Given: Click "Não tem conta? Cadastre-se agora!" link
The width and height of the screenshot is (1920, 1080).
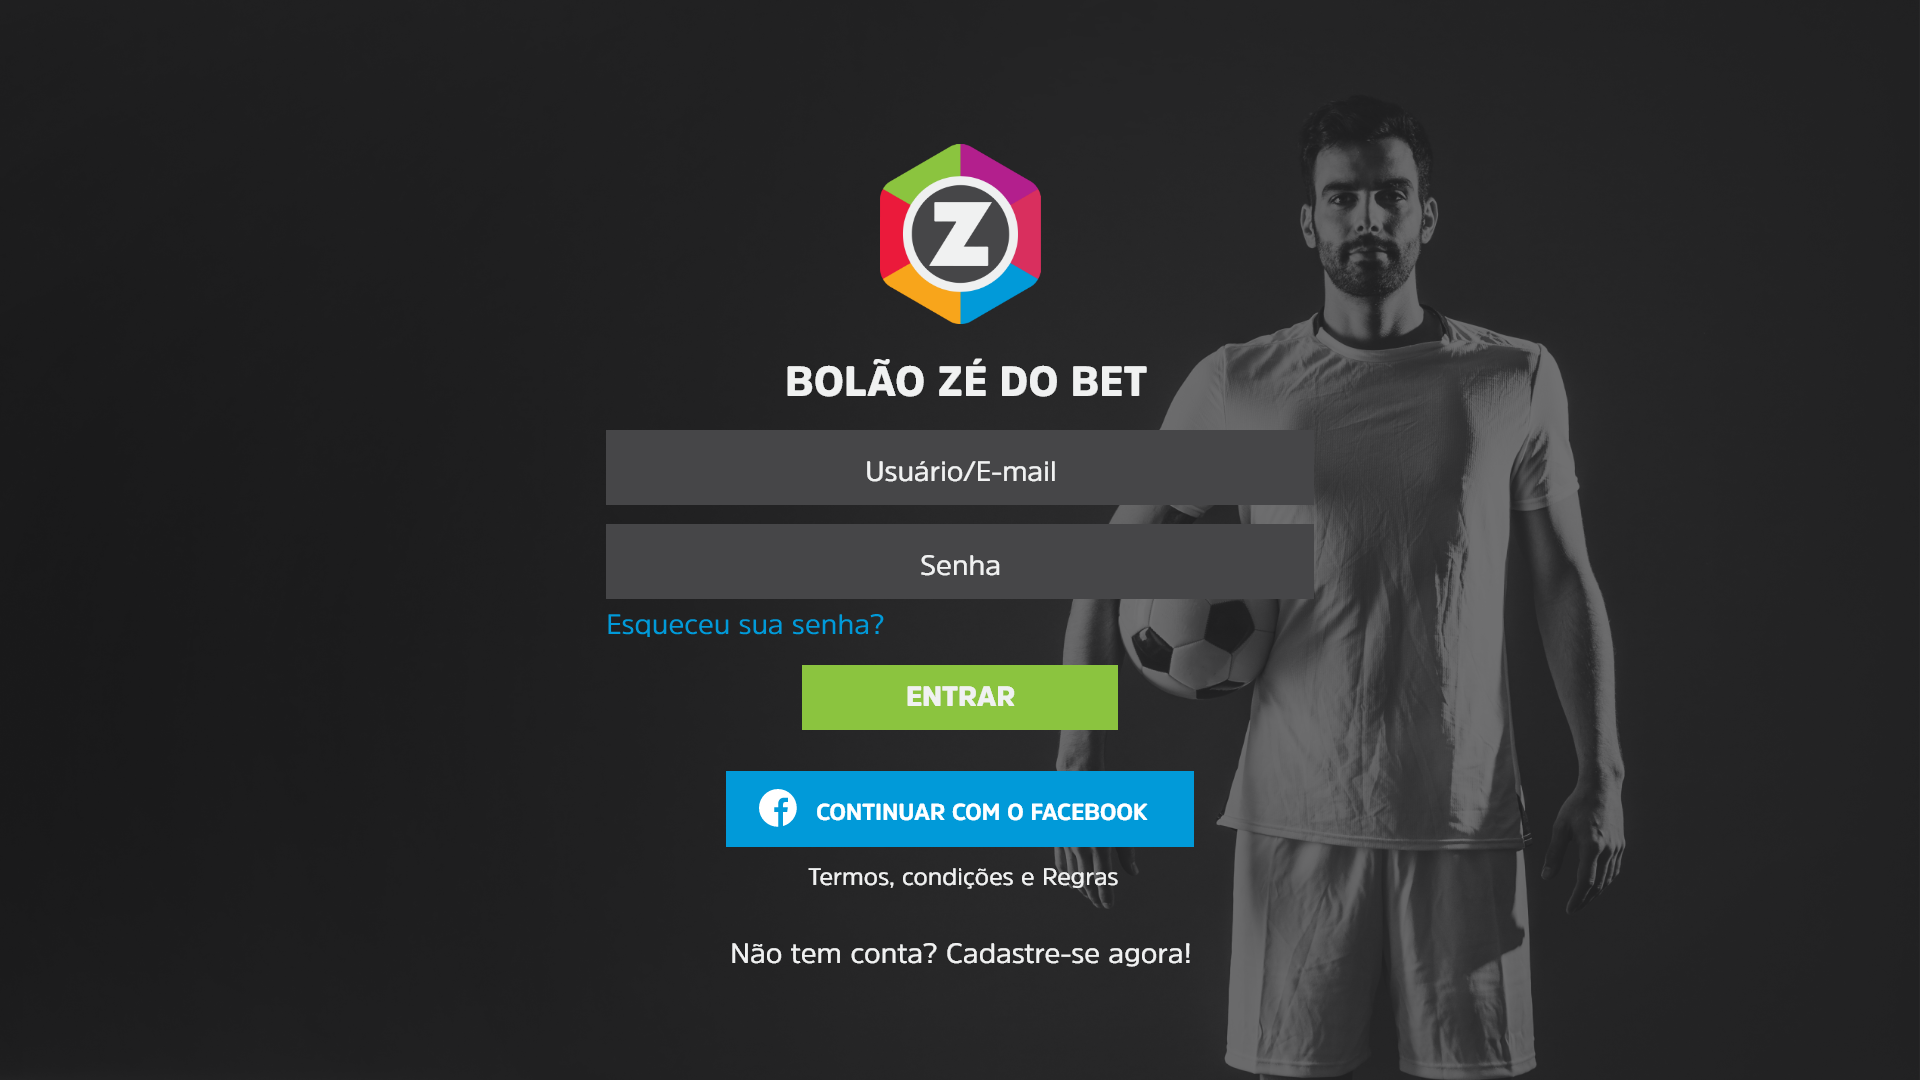Looking at the screenshot, I should (x=960, y=954).
